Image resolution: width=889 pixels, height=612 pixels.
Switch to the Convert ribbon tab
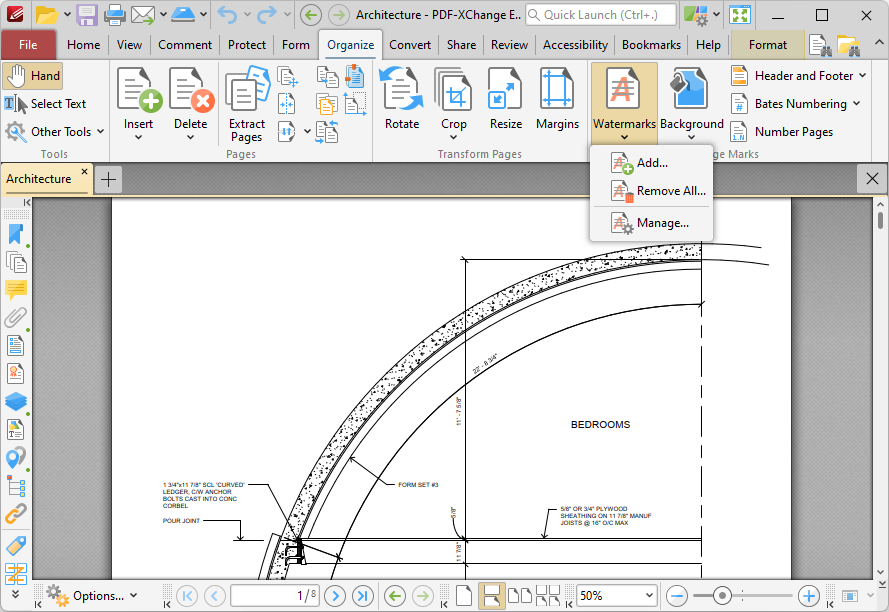click(410, 45)
